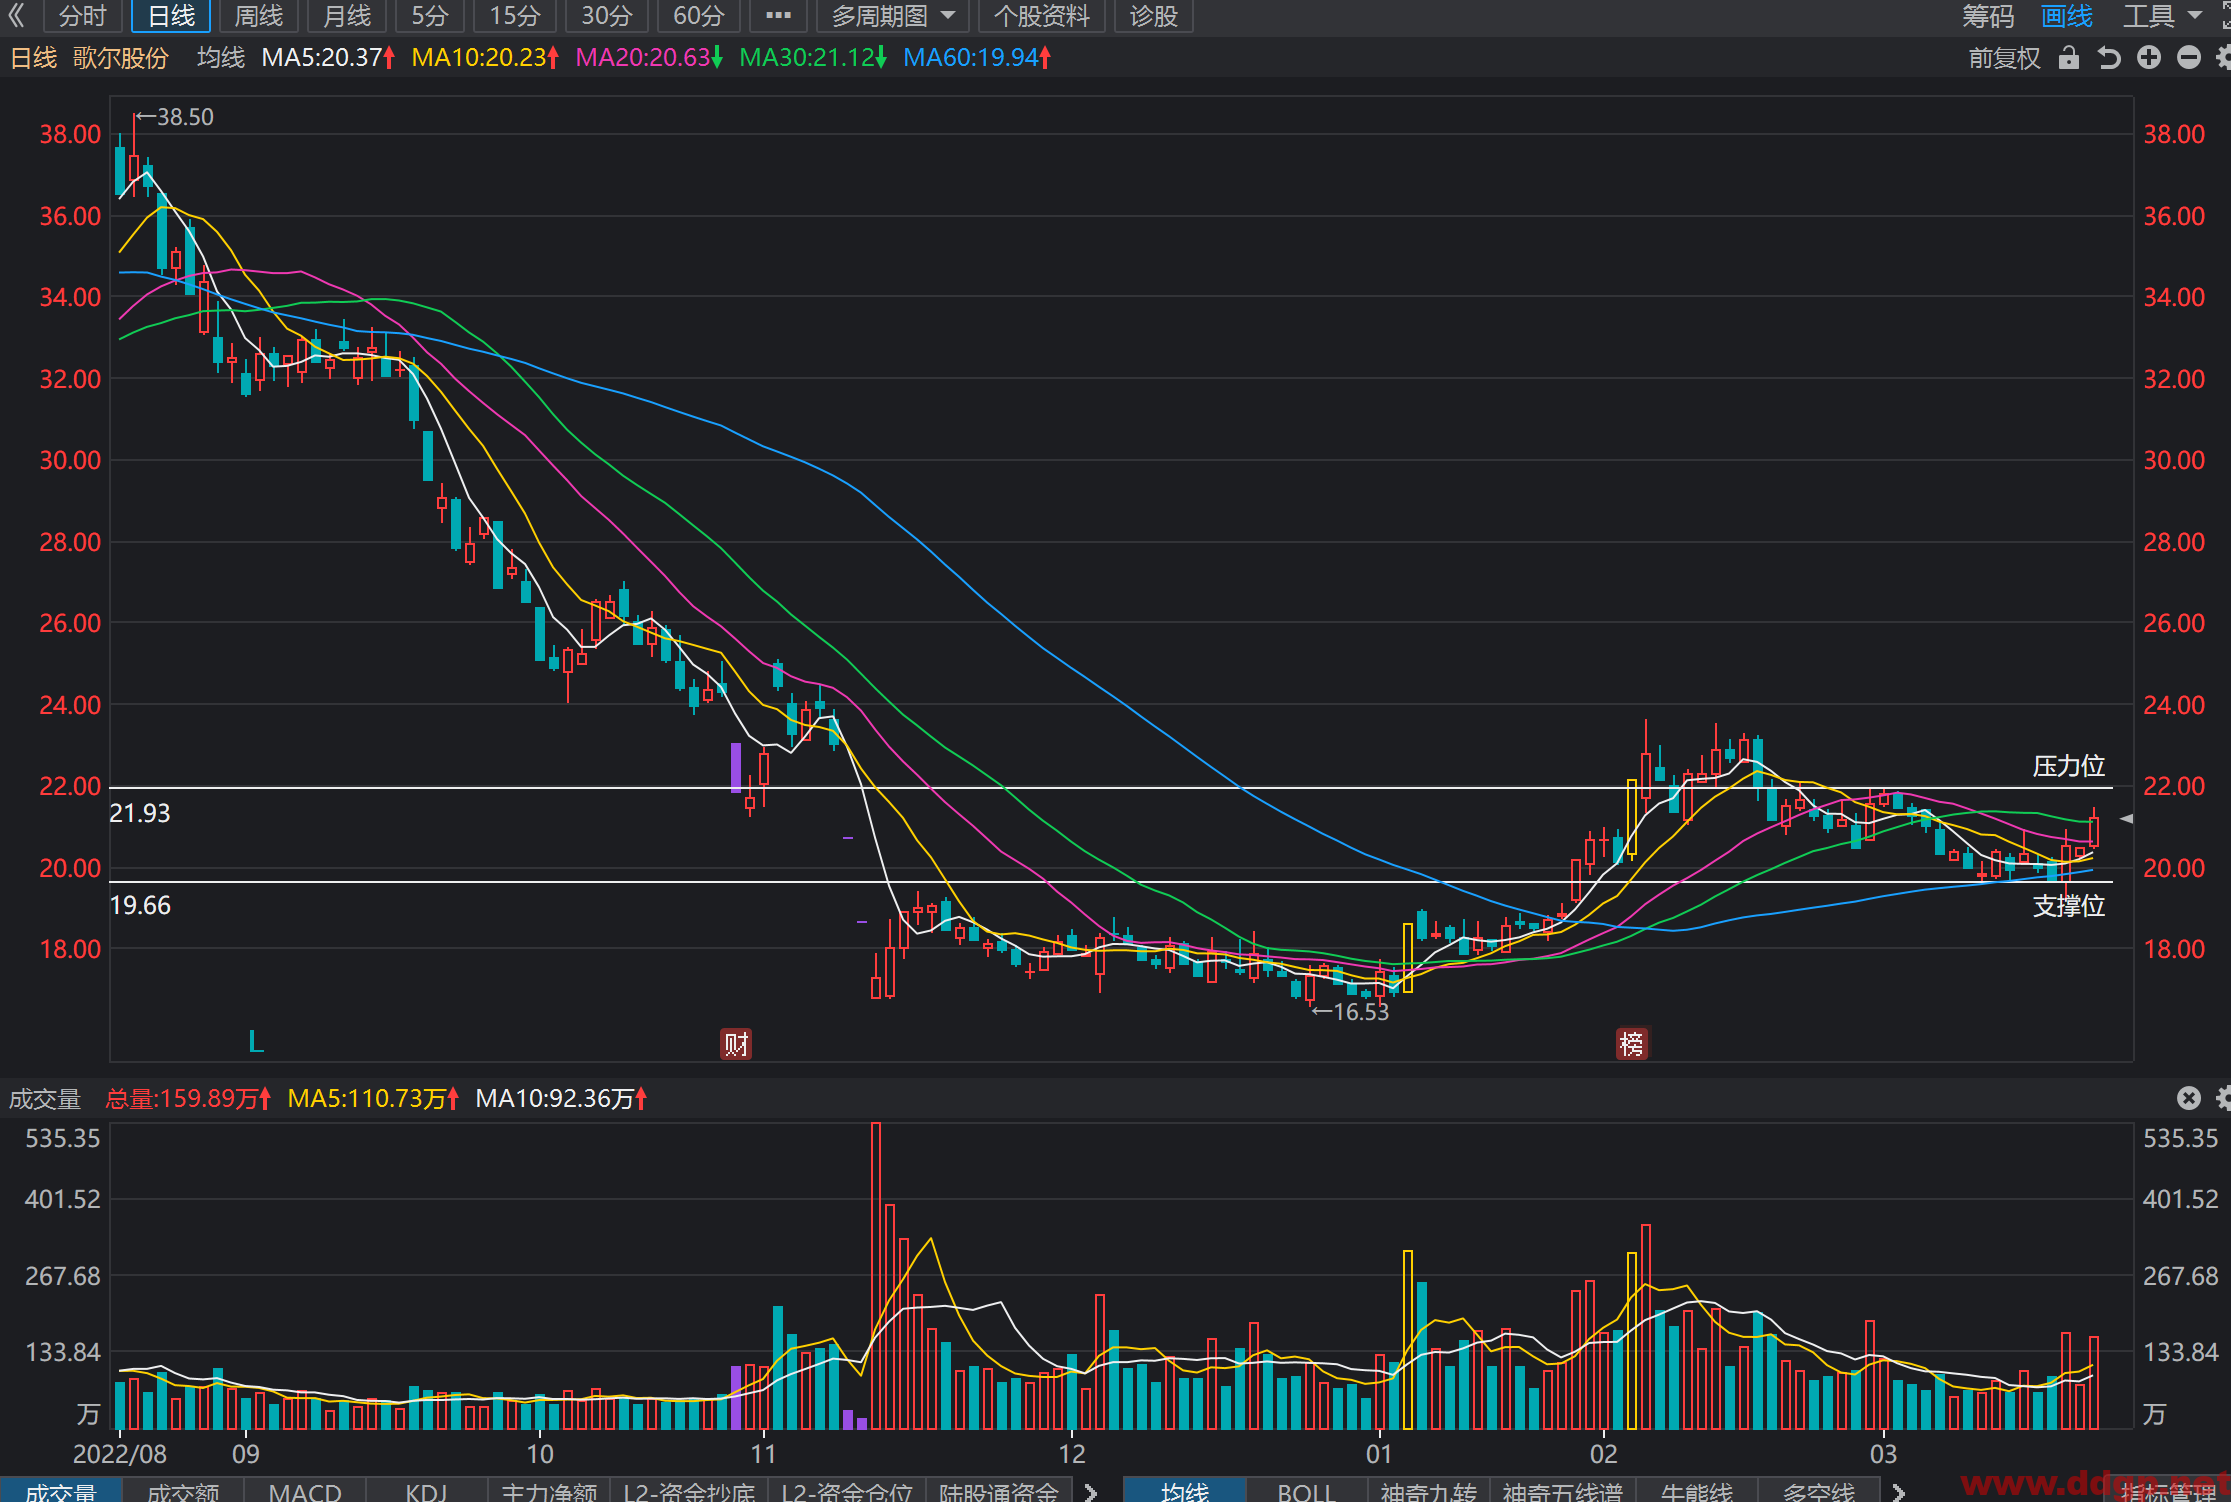Select the BOLL main indicator tab
Screen dimensions: 2231x1502
point(1307,1490)
